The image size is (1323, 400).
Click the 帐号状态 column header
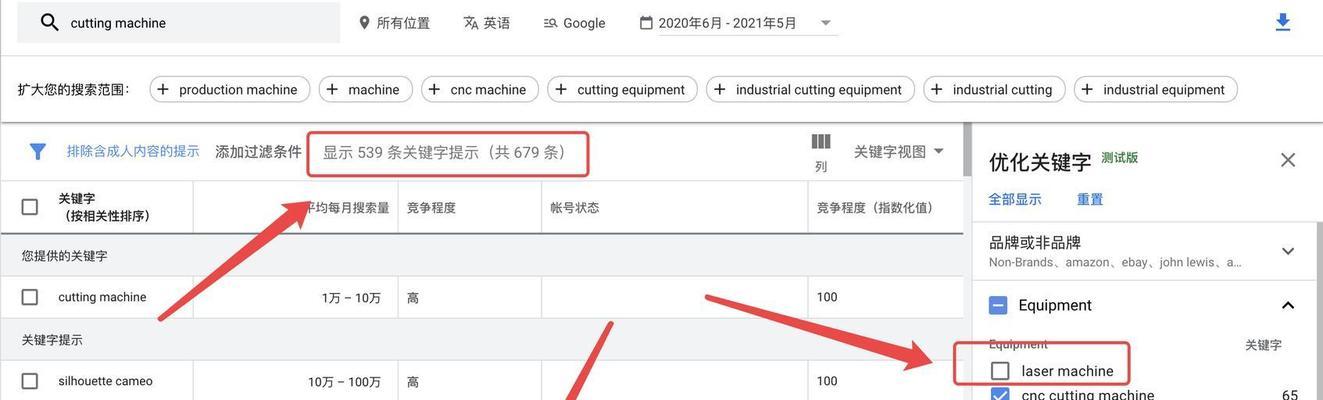[x=575, y=208]
